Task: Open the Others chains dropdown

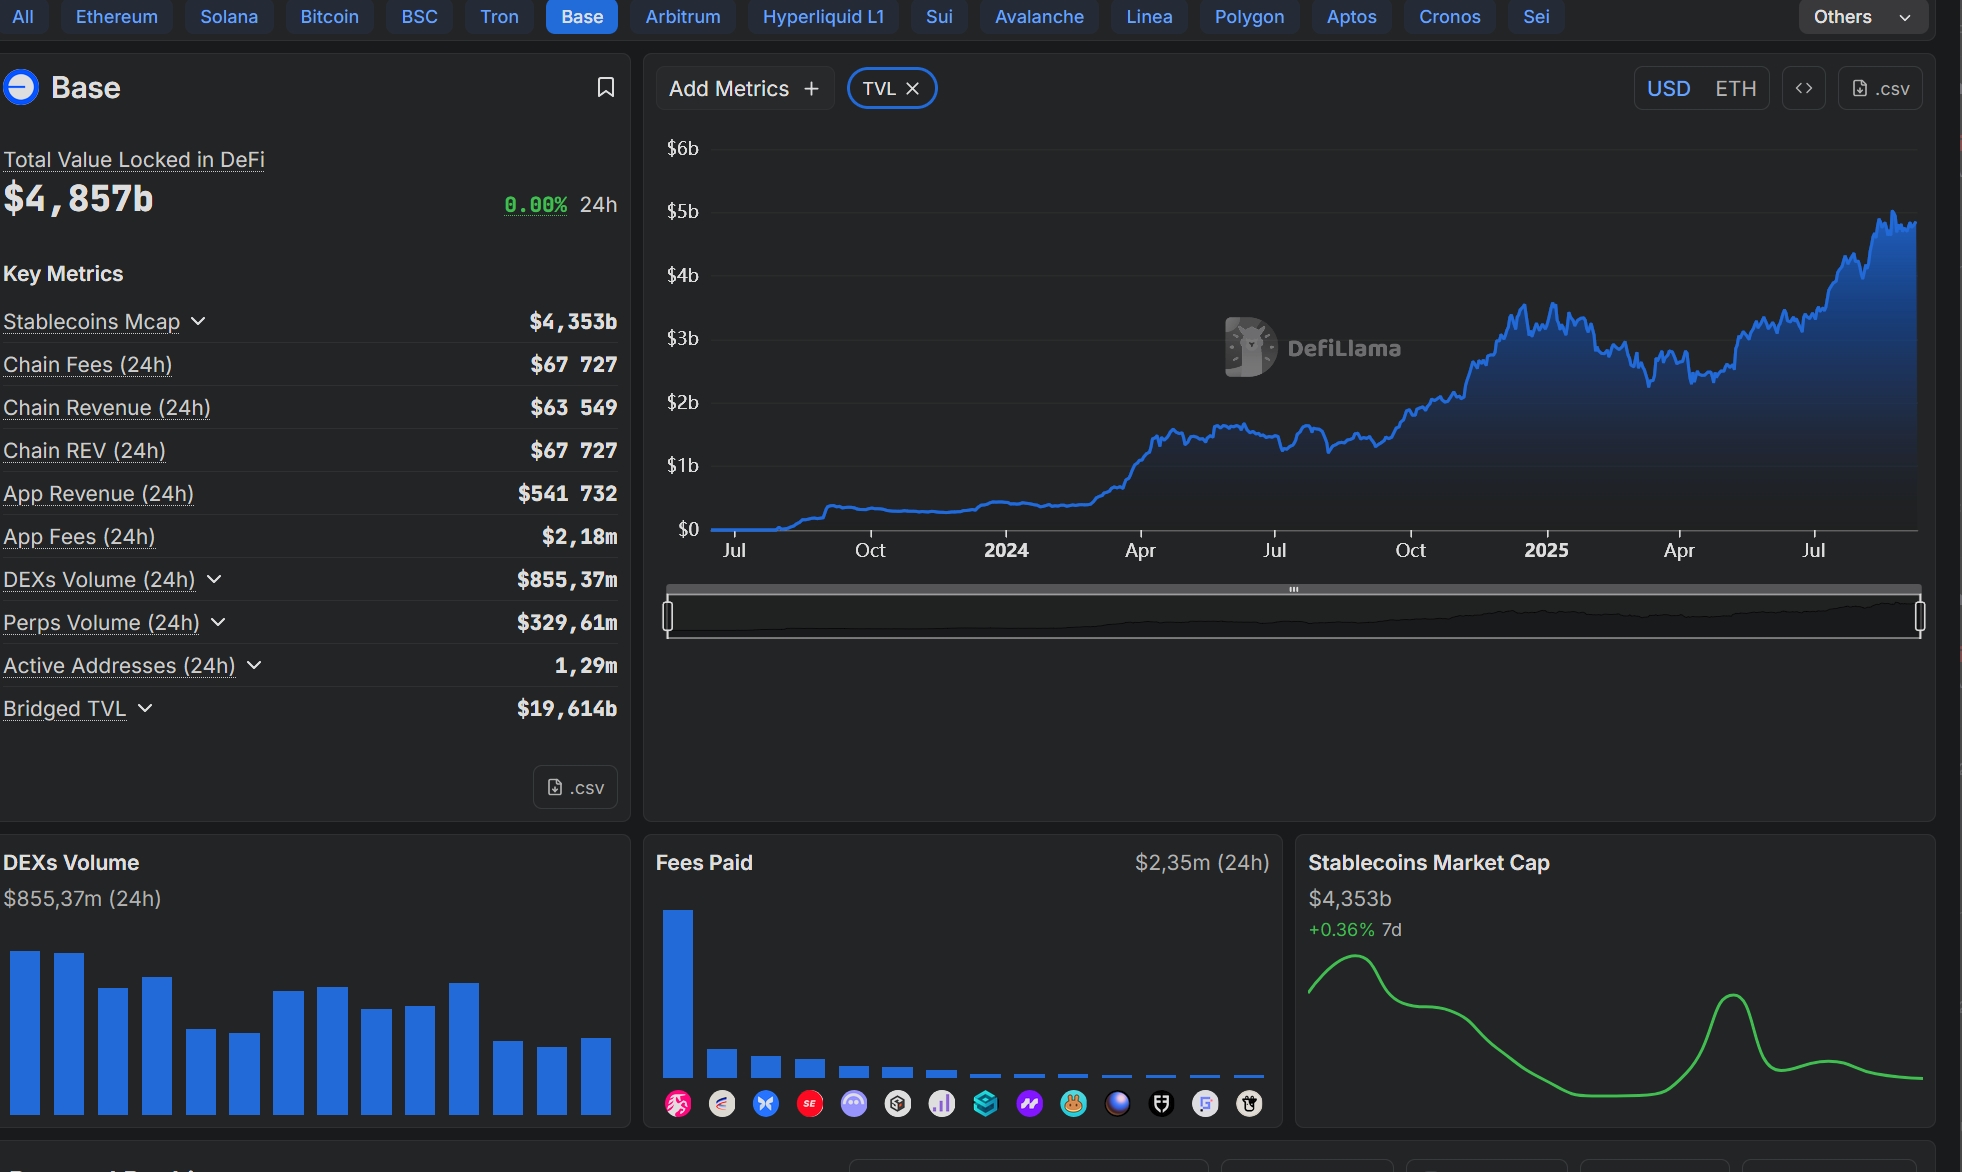Action: [x=1862, y=17]
